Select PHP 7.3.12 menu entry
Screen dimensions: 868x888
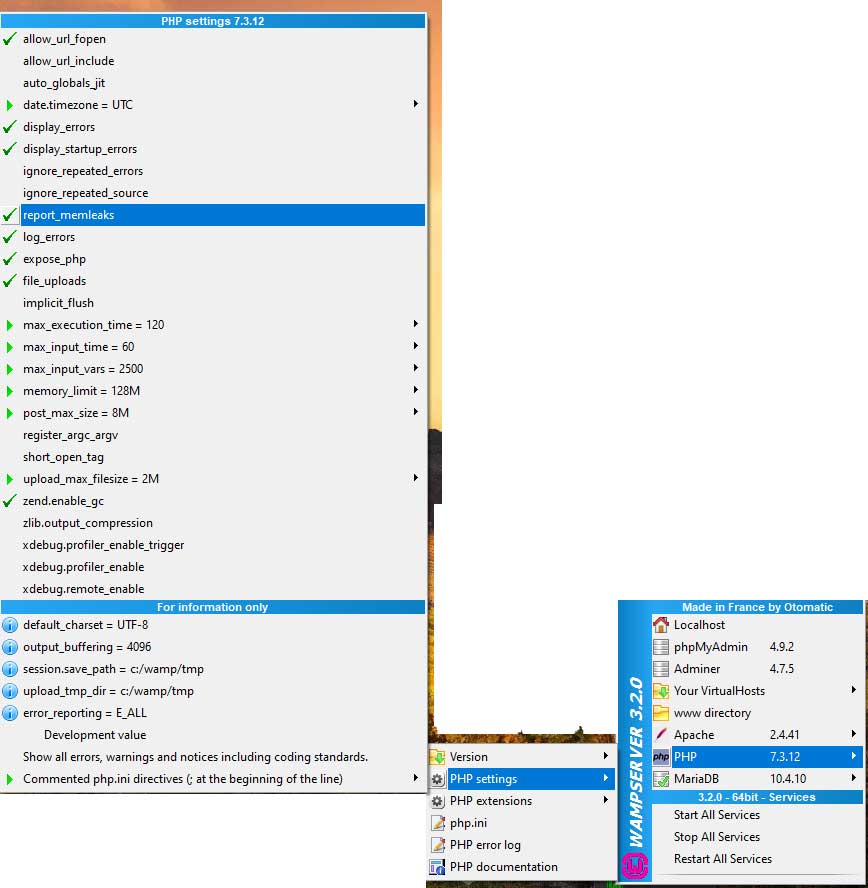coord(757,757)
